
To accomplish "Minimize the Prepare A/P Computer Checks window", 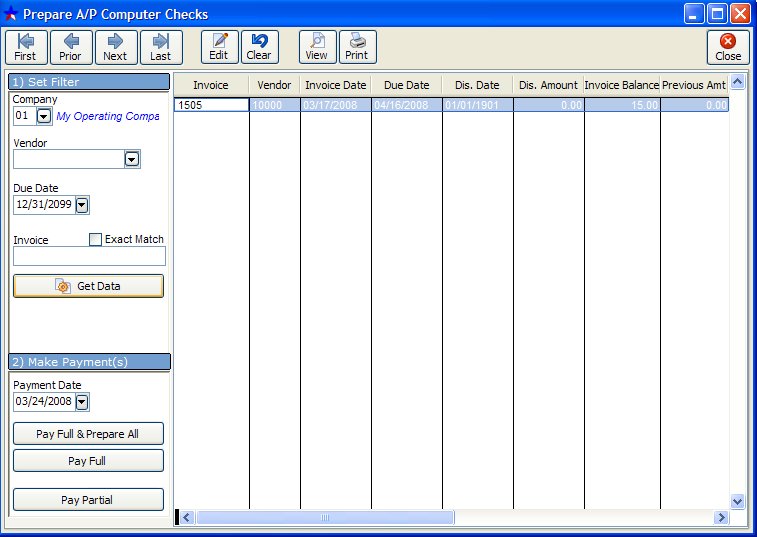I will (694, 14).
